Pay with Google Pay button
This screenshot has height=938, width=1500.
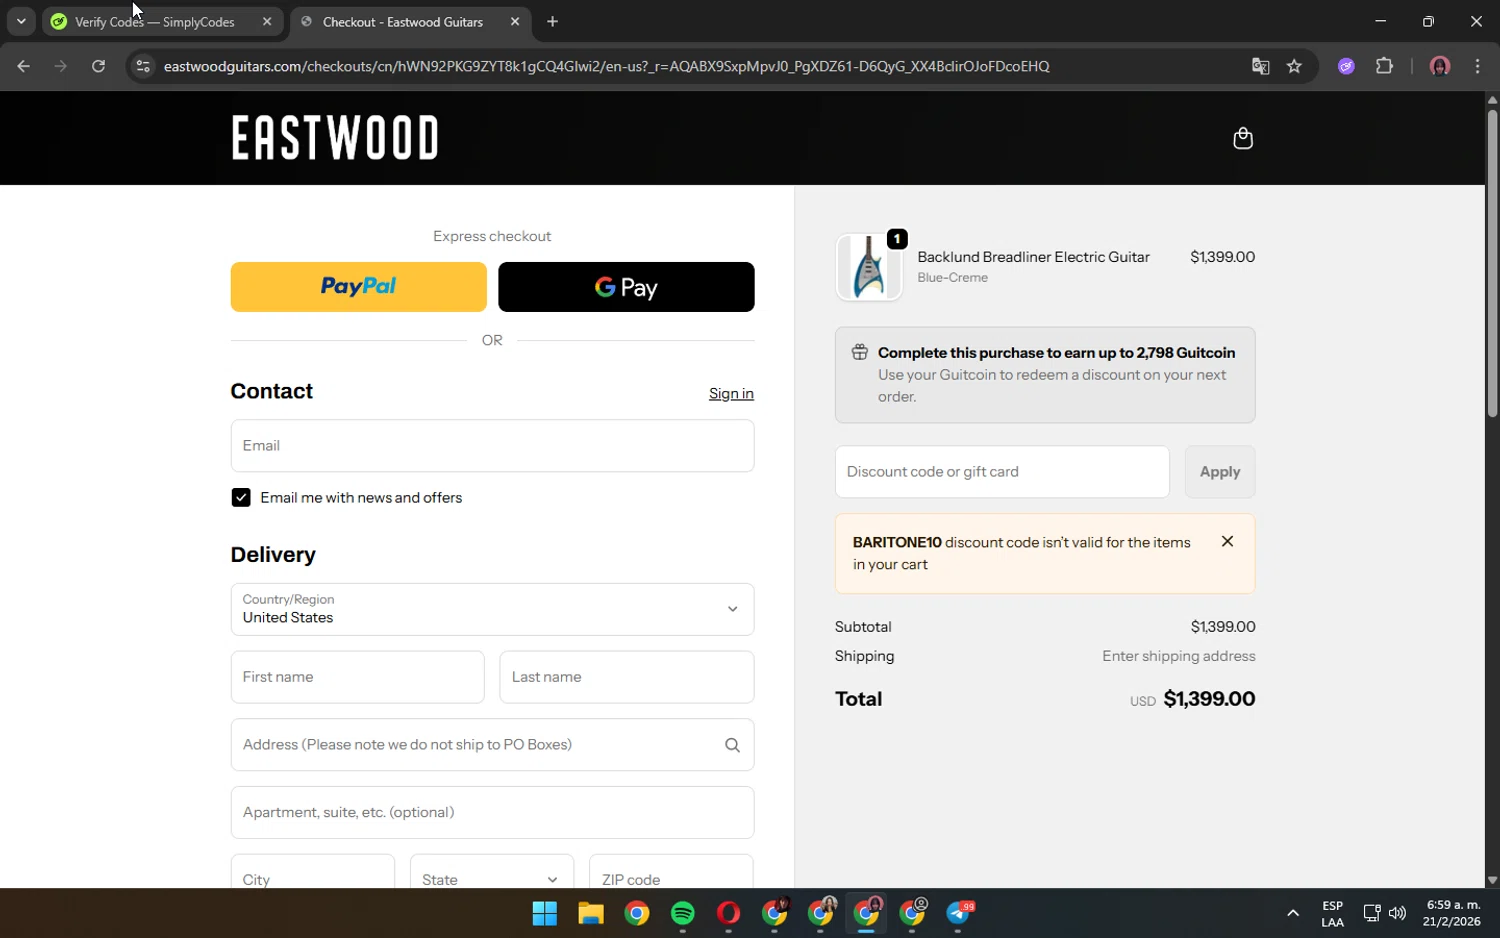coord(626,287)
